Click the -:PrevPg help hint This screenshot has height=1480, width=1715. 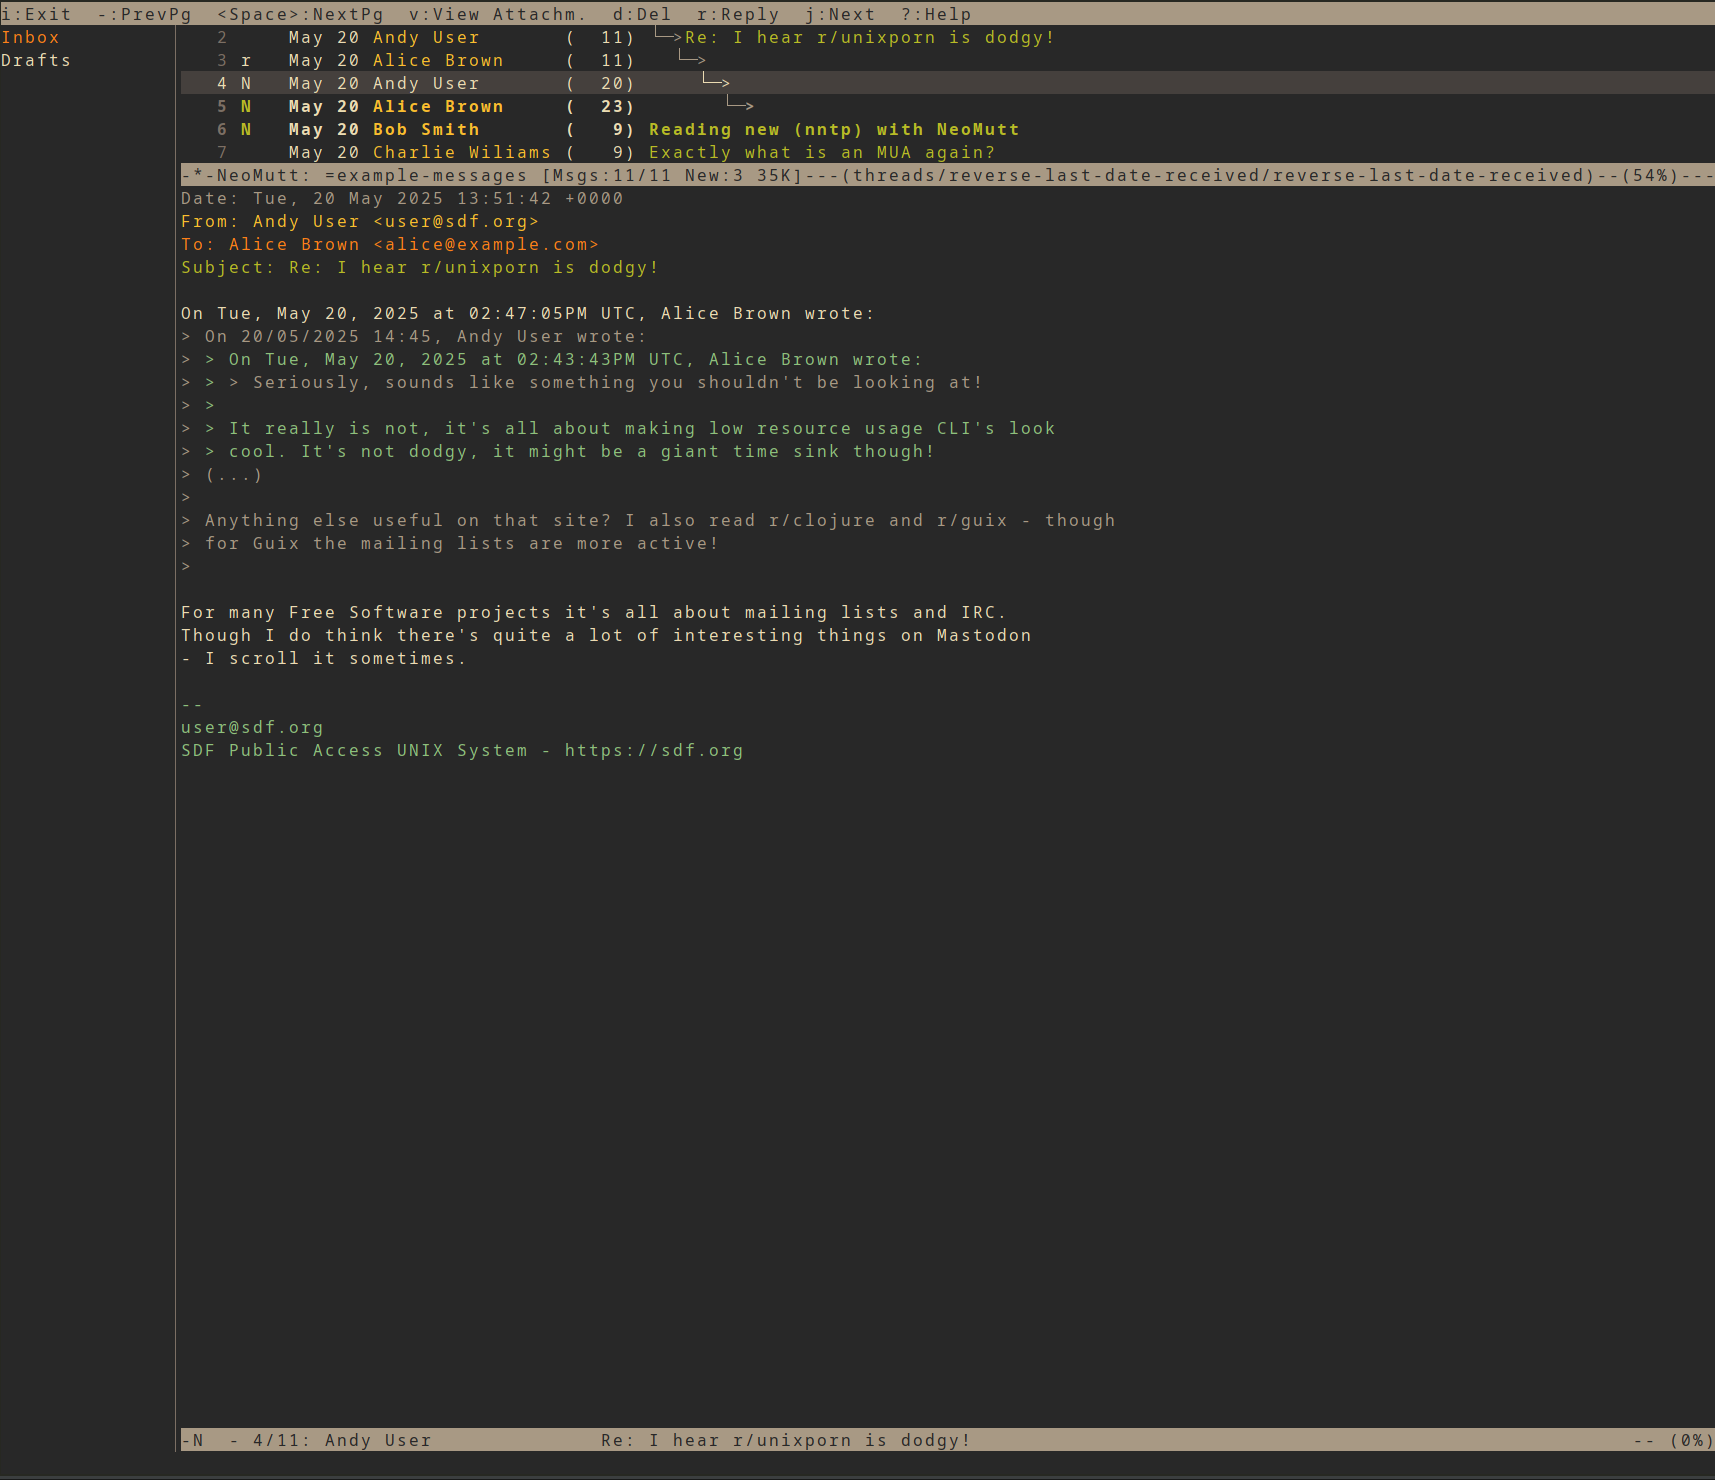[x=144, y=14]
